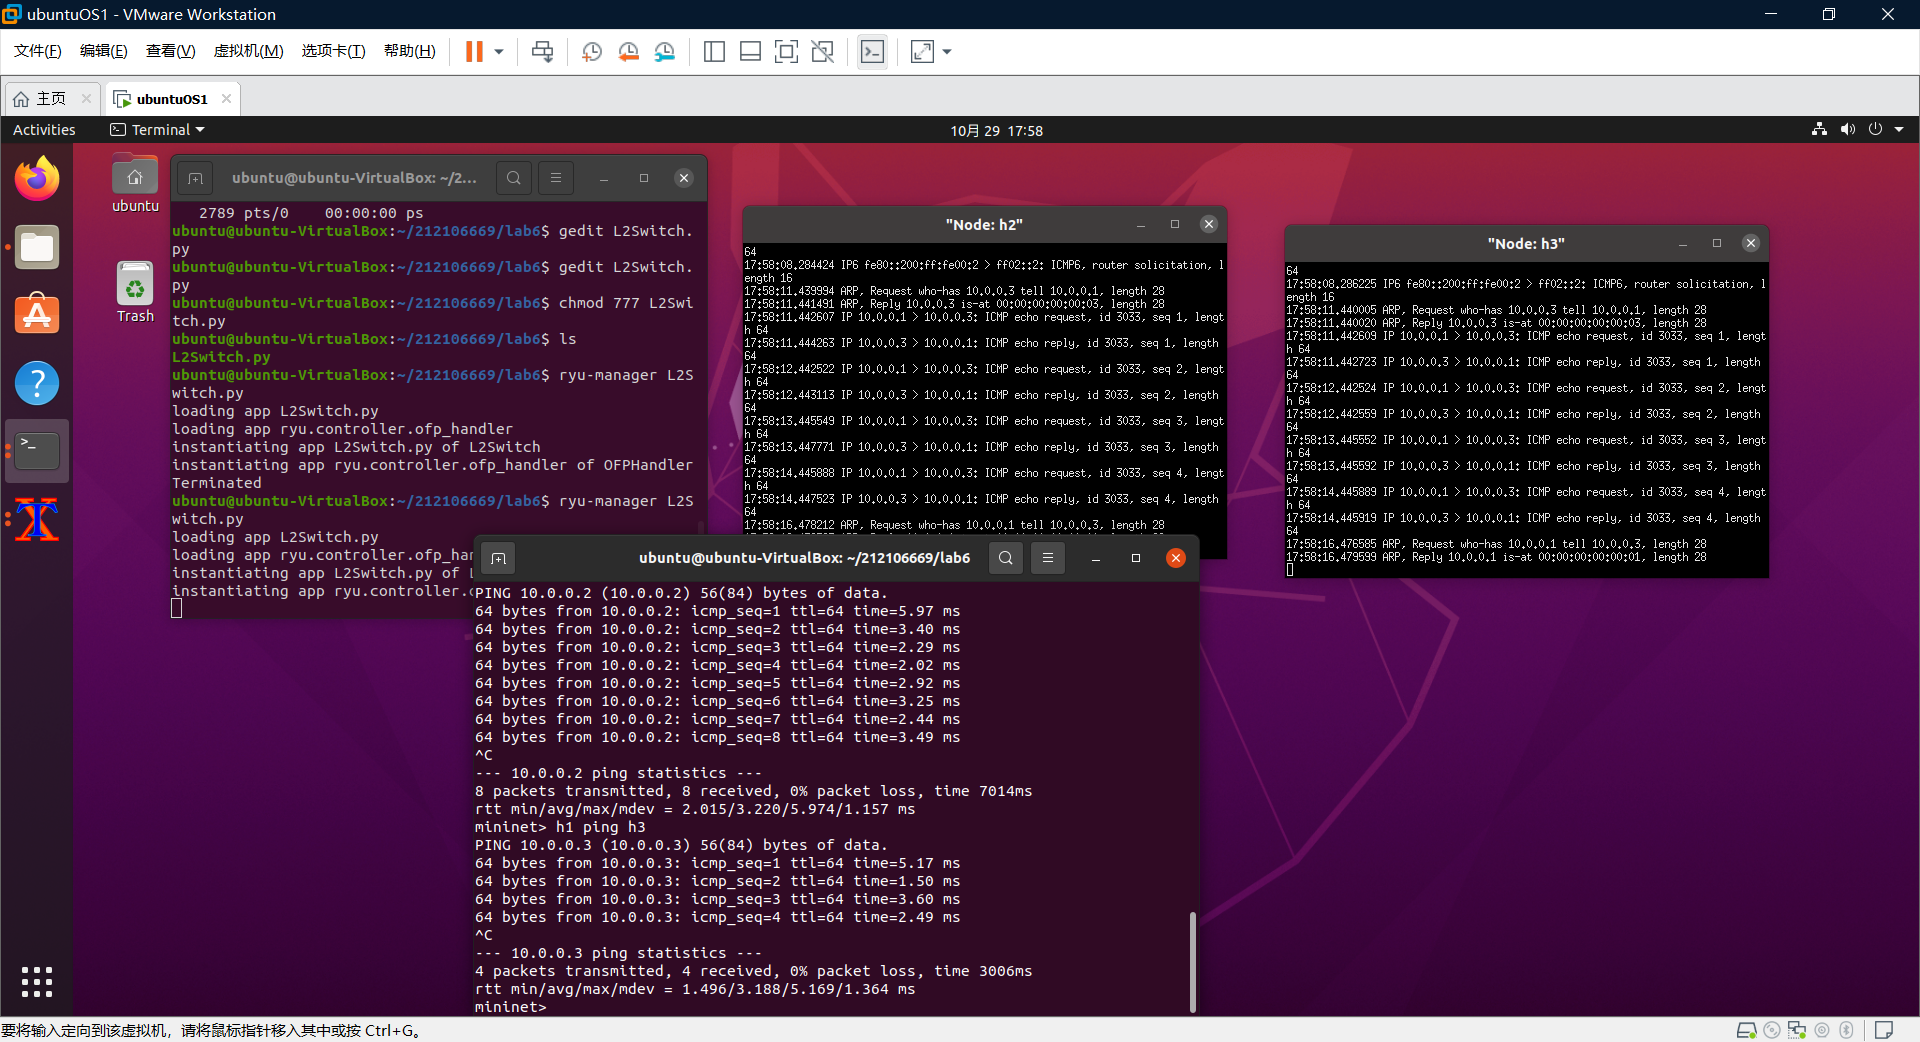Screen dimensions: 1920x1042
Task: Click the "2789 pts/0 00:00:00 ps" line
Action: click(x=311, y=213)
